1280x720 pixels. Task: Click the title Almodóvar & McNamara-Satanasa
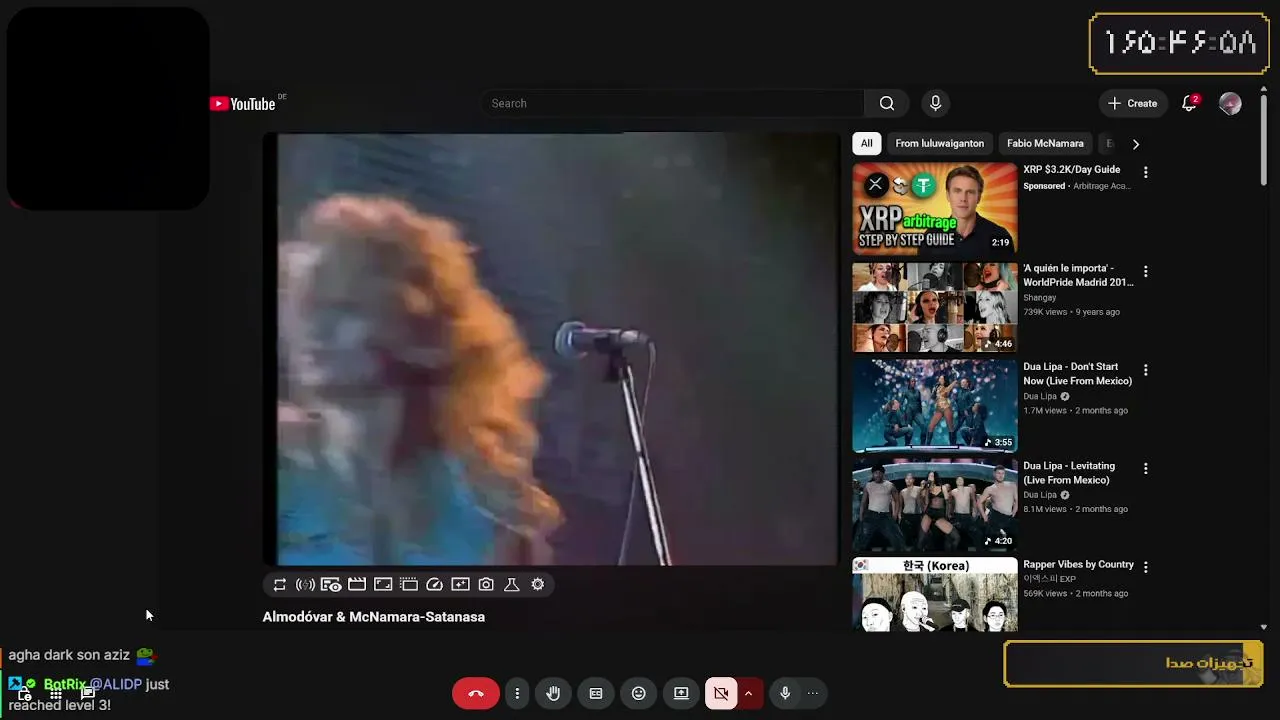tap(374, 617)
